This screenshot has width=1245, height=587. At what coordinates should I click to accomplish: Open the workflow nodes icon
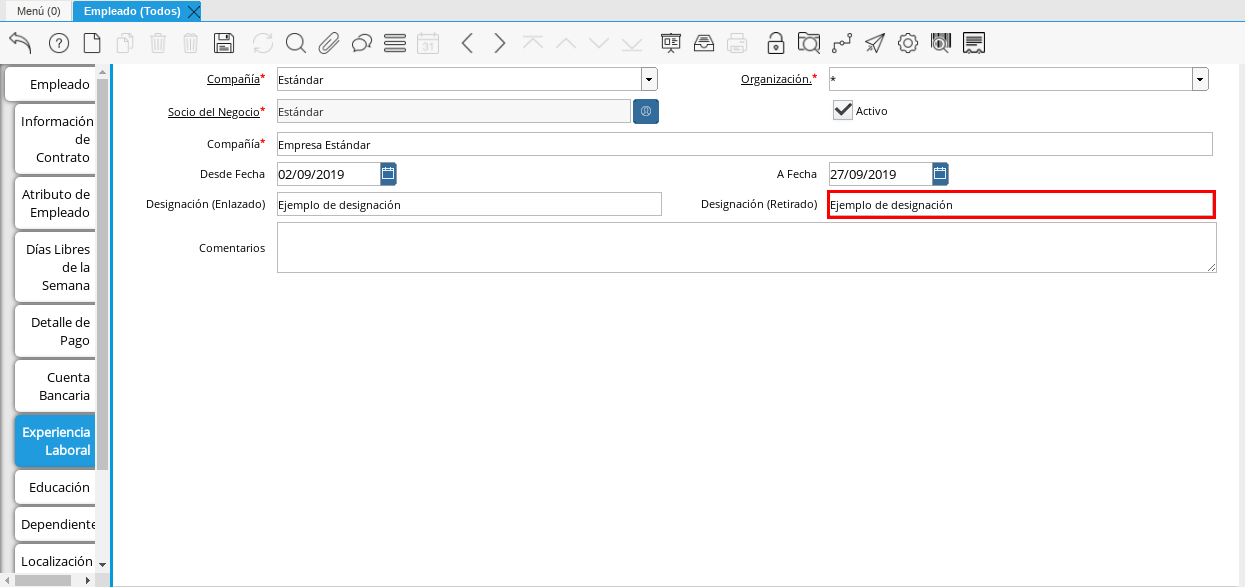[842, 43]
